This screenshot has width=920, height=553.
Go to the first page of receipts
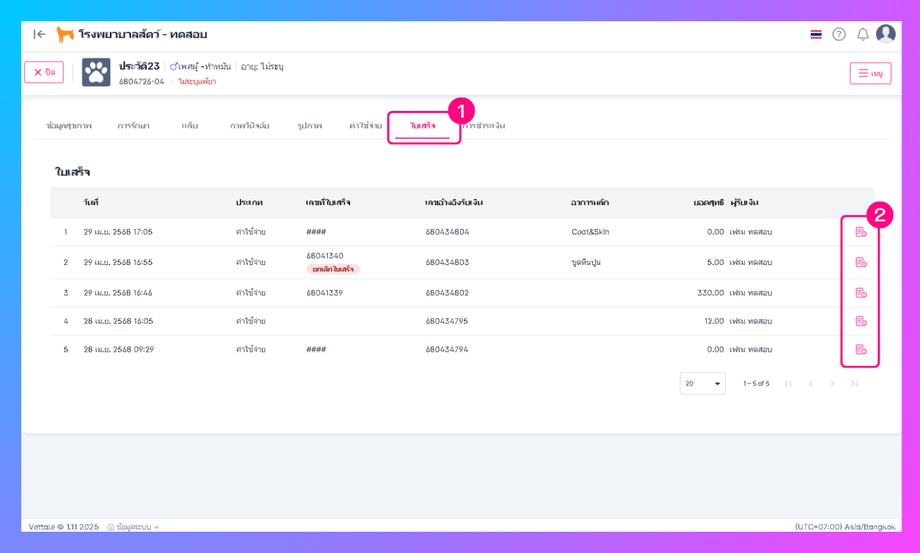tap(789, 384)
